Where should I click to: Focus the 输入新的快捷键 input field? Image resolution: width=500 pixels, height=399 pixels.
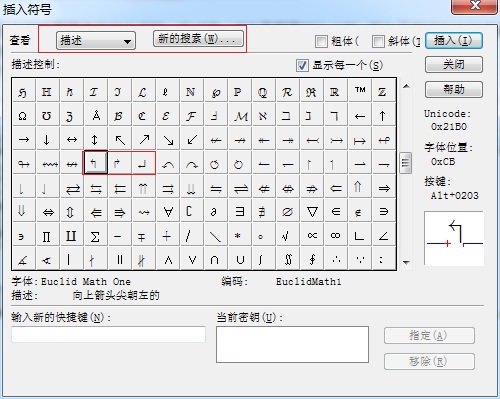[x=108, y=334]
